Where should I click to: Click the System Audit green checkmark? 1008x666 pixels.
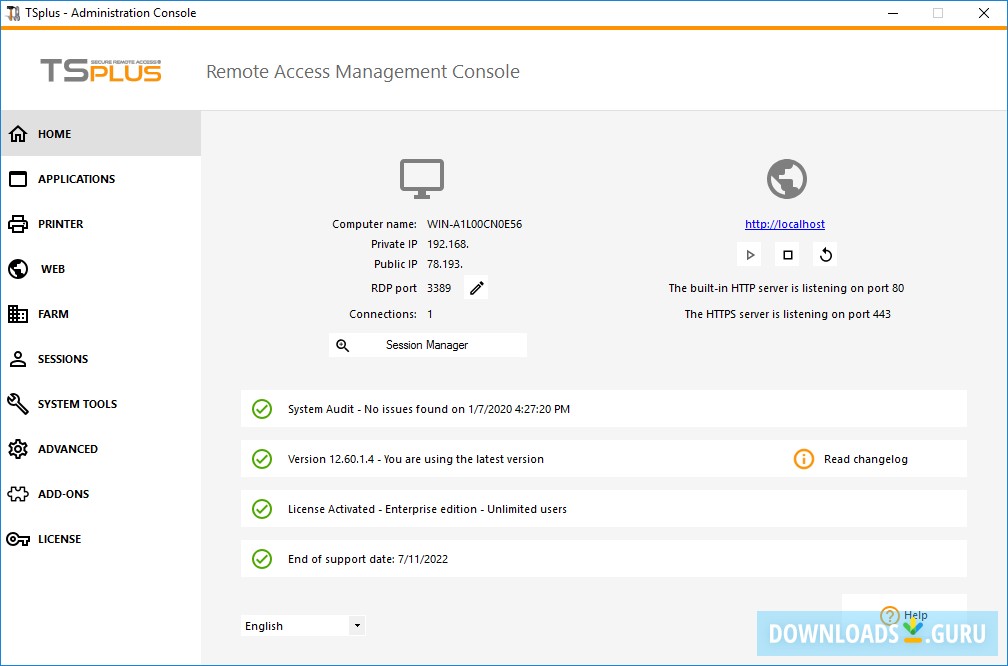pyautogui.click(x=262, y=409)
